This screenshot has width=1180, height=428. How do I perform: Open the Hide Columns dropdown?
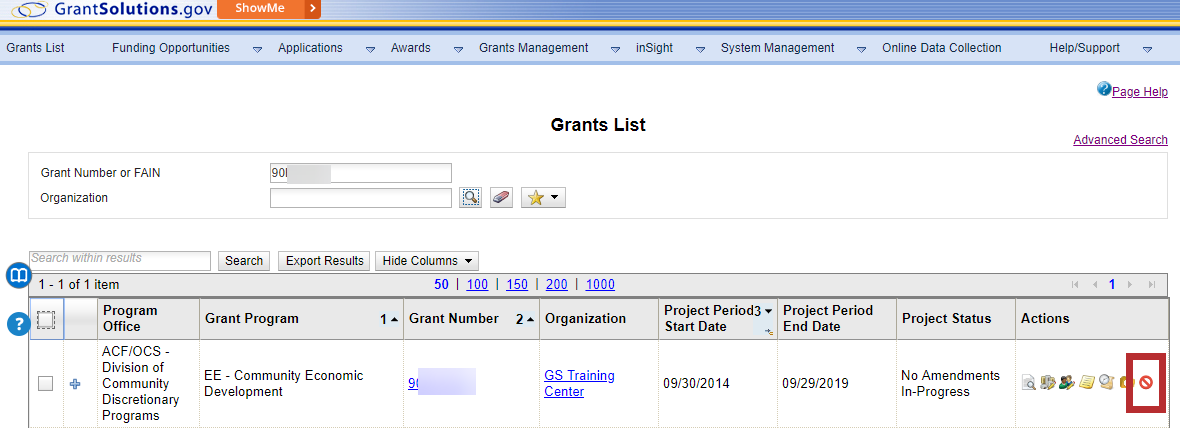coord(426,261)
